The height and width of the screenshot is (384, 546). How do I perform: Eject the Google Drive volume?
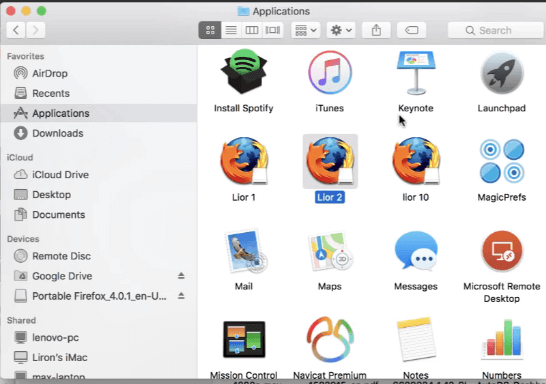[x=181, y=276]
